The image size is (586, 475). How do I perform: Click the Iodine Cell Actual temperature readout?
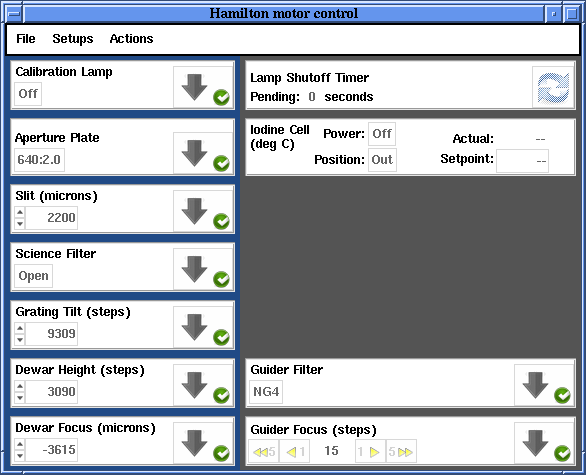click(x=540, y=139)
